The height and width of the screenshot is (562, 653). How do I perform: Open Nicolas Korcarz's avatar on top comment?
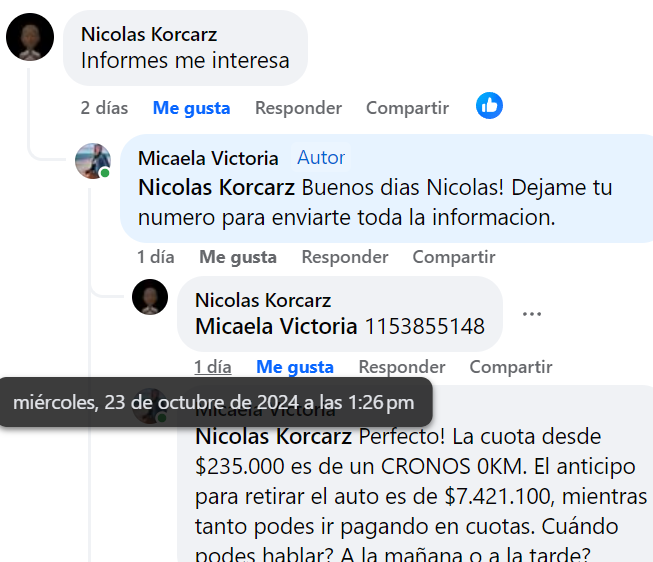(30, 37)
